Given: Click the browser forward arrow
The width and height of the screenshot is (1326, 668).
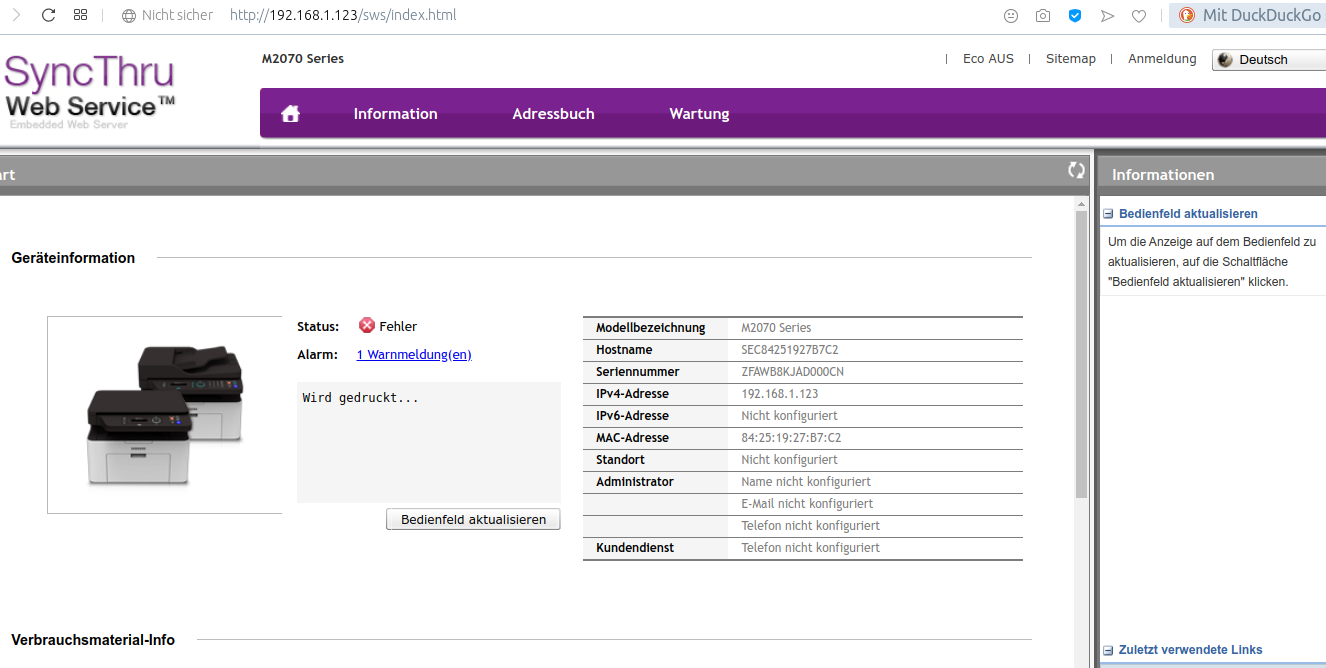Looking at the screenshot, I should coord(16,15).
